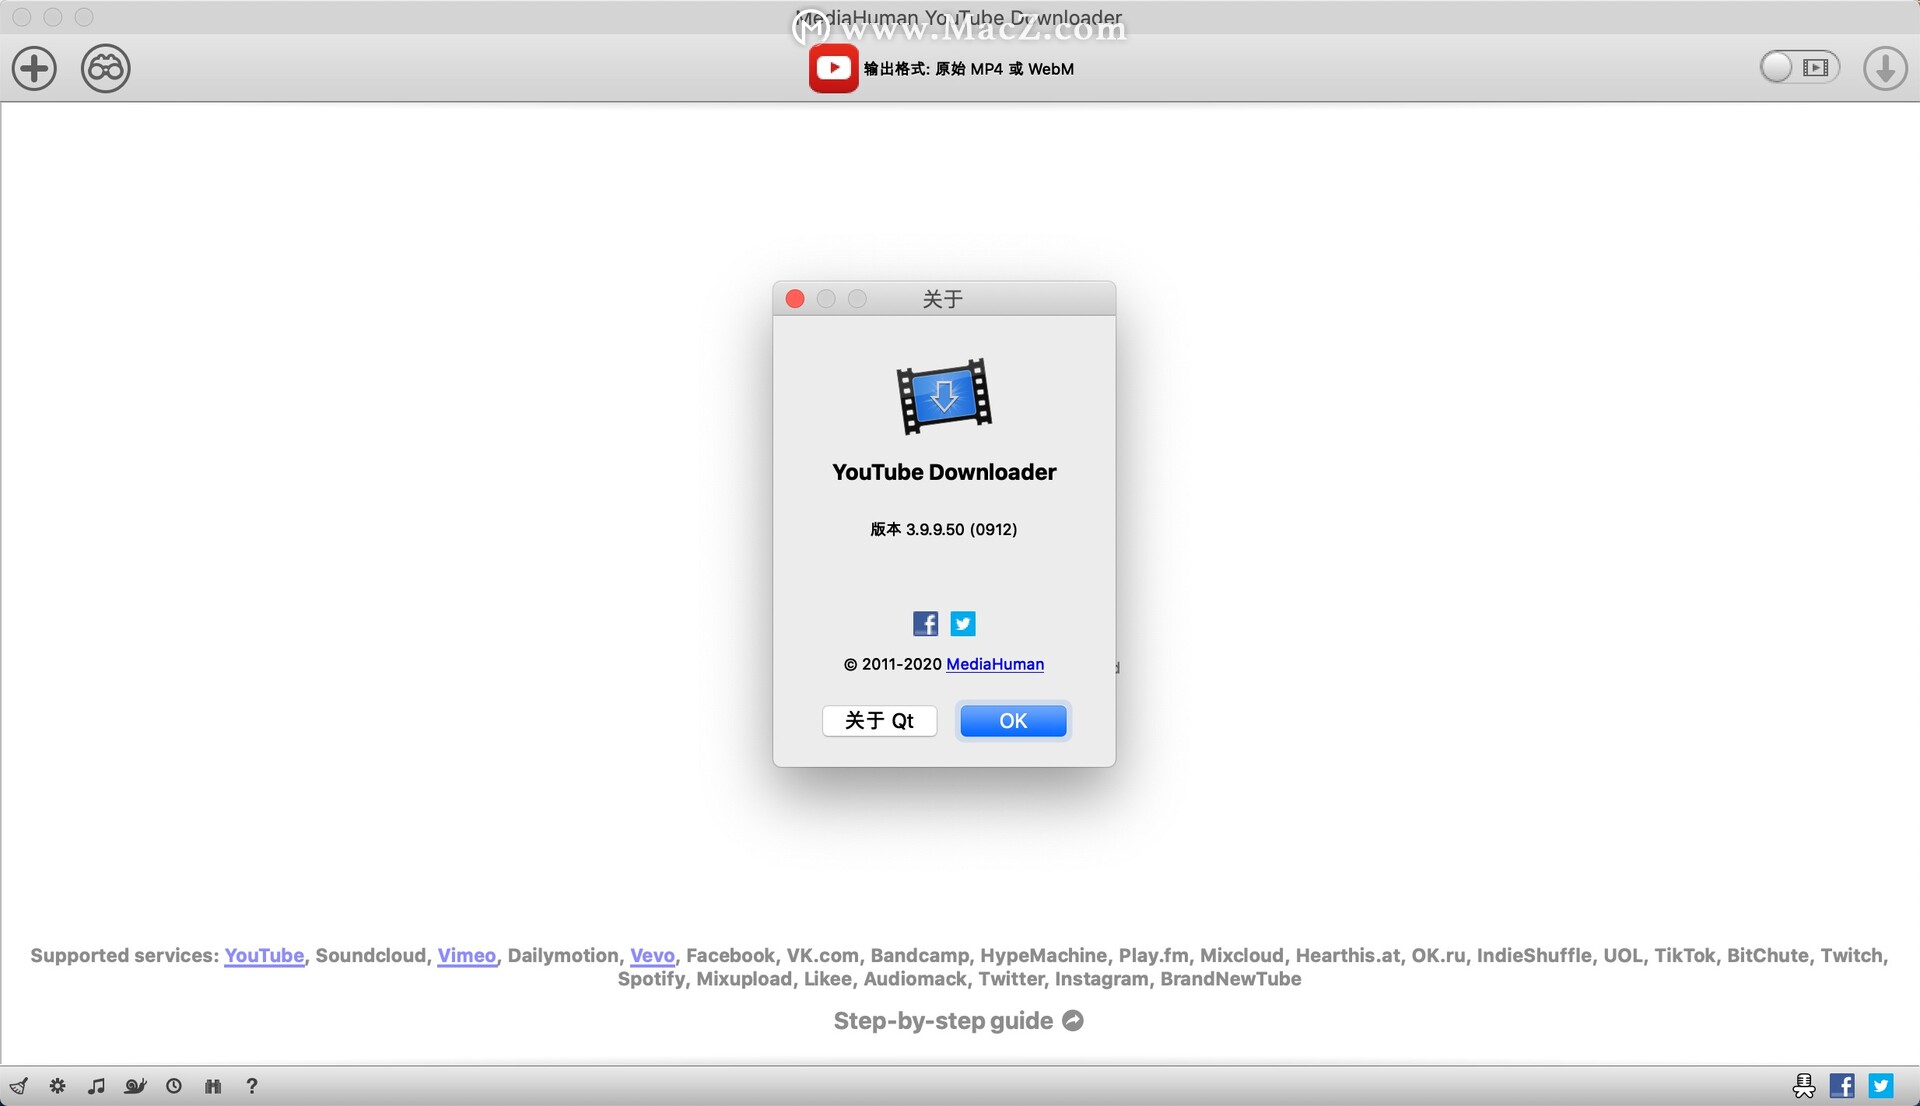Click the Twitter icon in About dialog
The image size is (1920, 1106).
tap(963, 624)
